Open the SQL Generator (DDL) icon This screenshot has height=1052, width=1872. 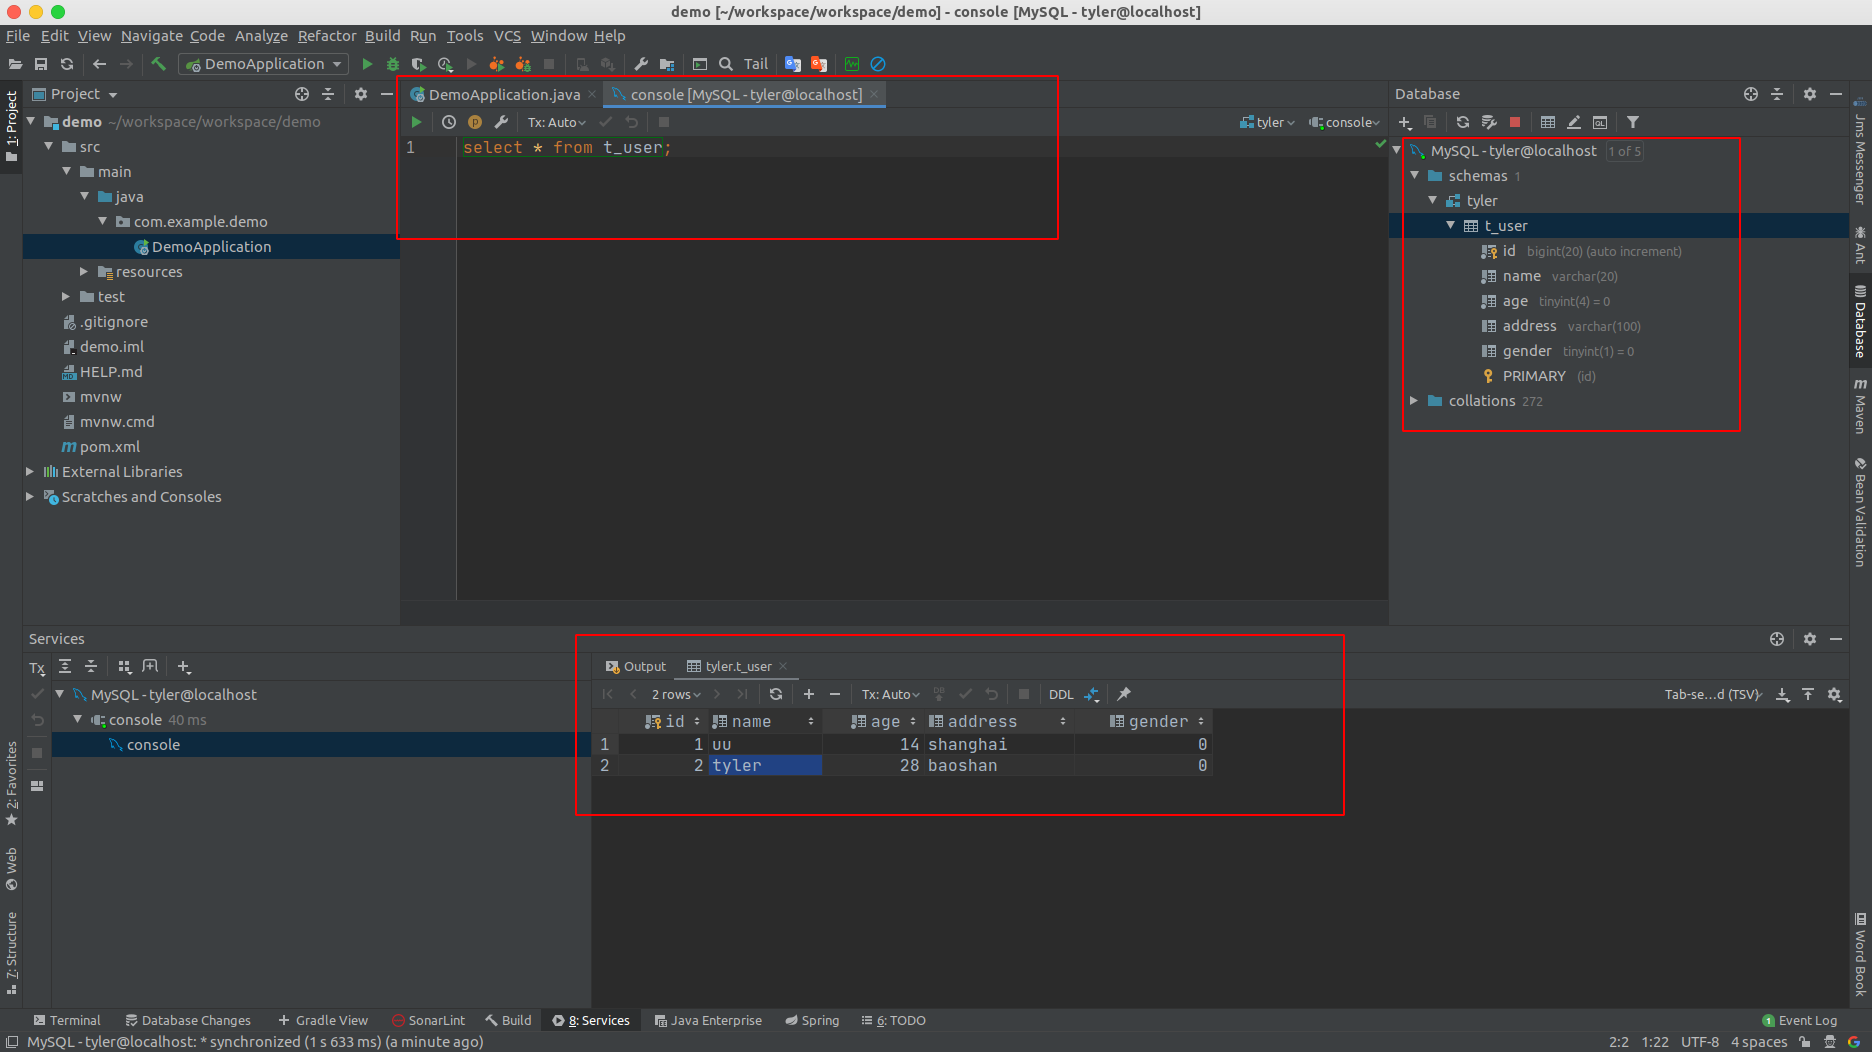pyautogui.click(x=1061, y=693)
